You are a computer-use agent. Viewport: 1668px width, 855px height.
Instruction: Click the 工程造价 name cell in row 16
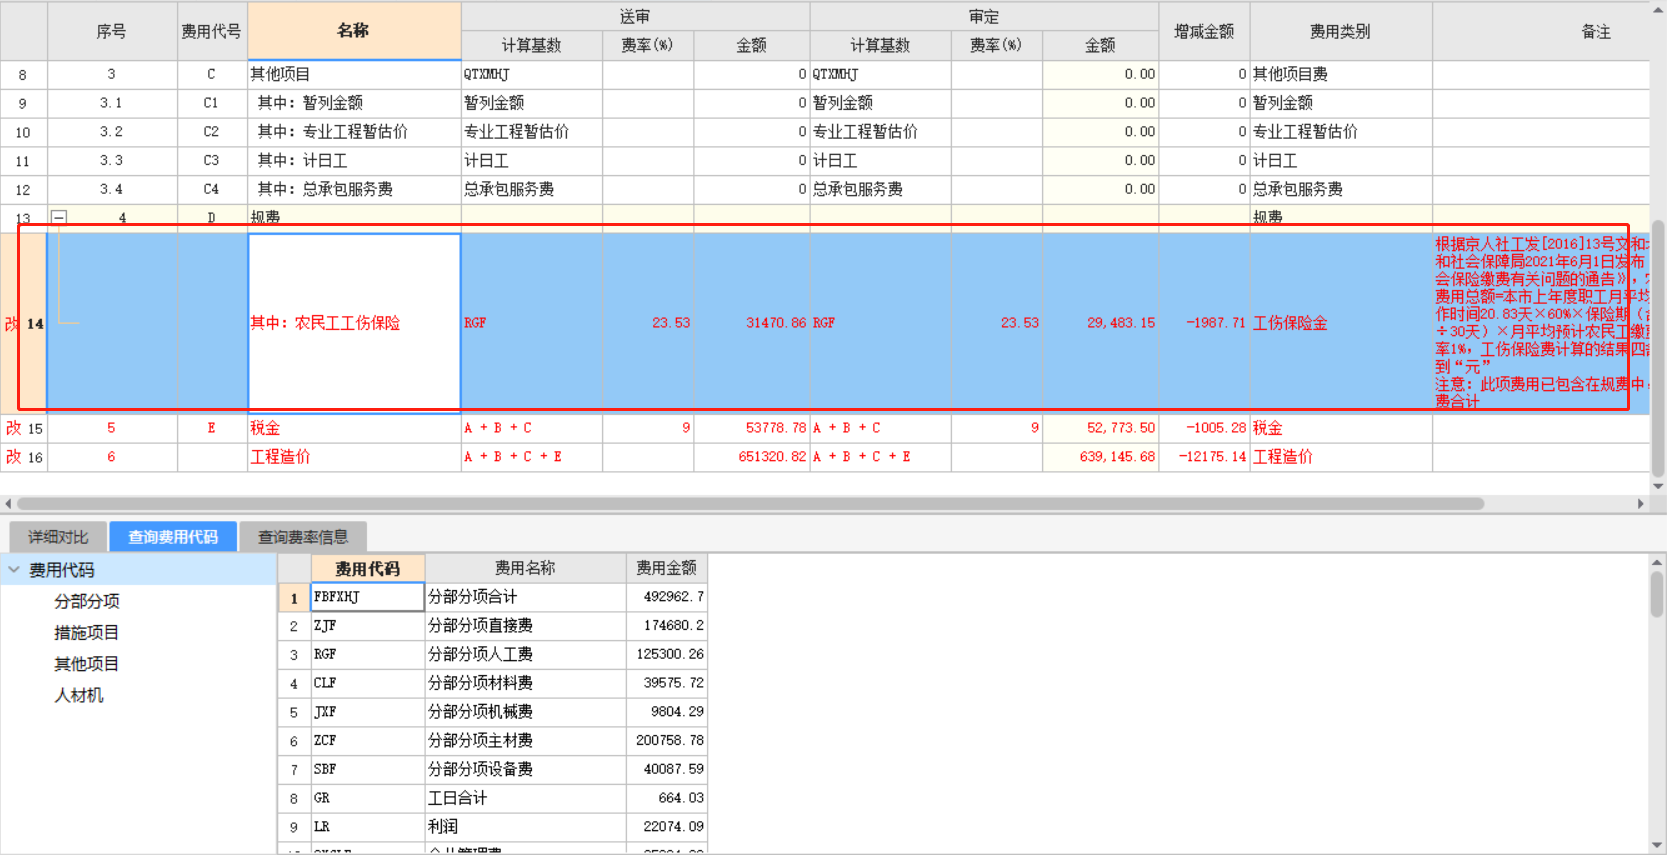coord(354,457)
